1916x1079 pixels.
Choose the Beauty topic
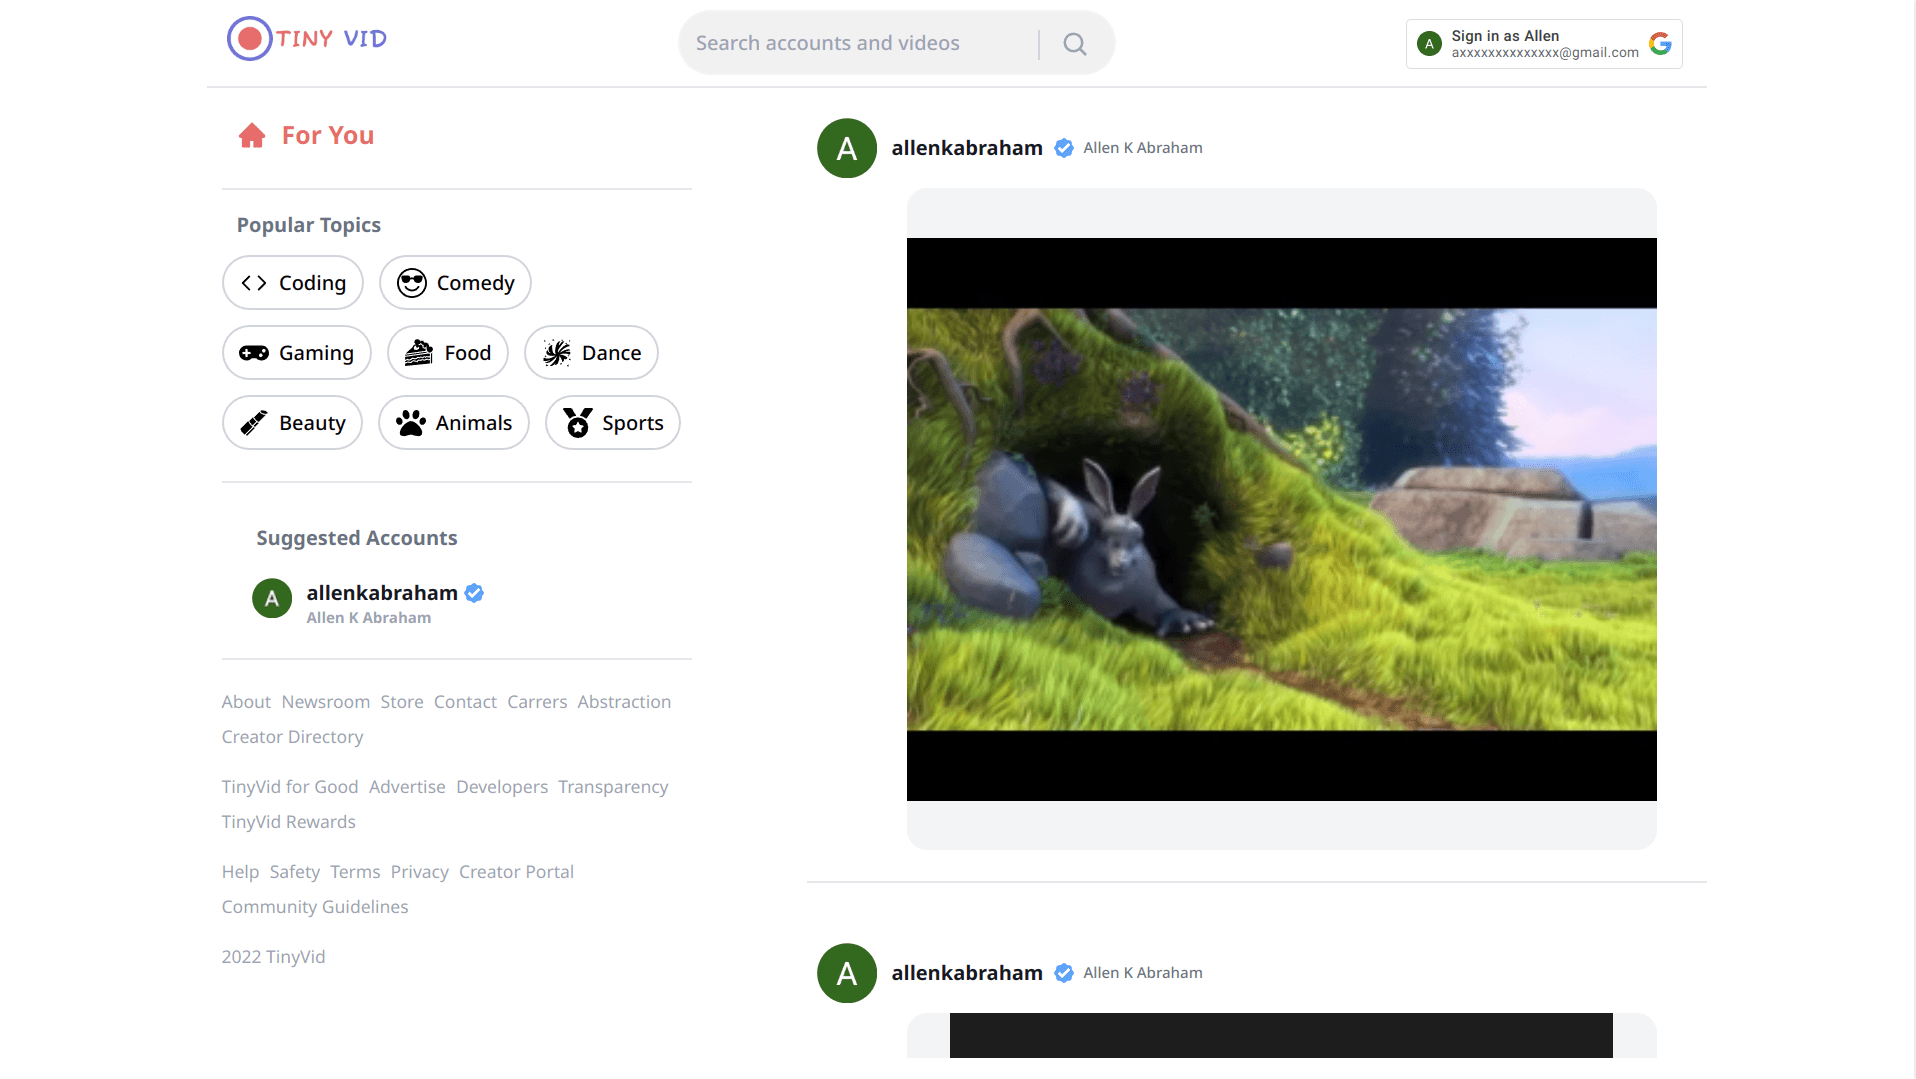(292, 423)
